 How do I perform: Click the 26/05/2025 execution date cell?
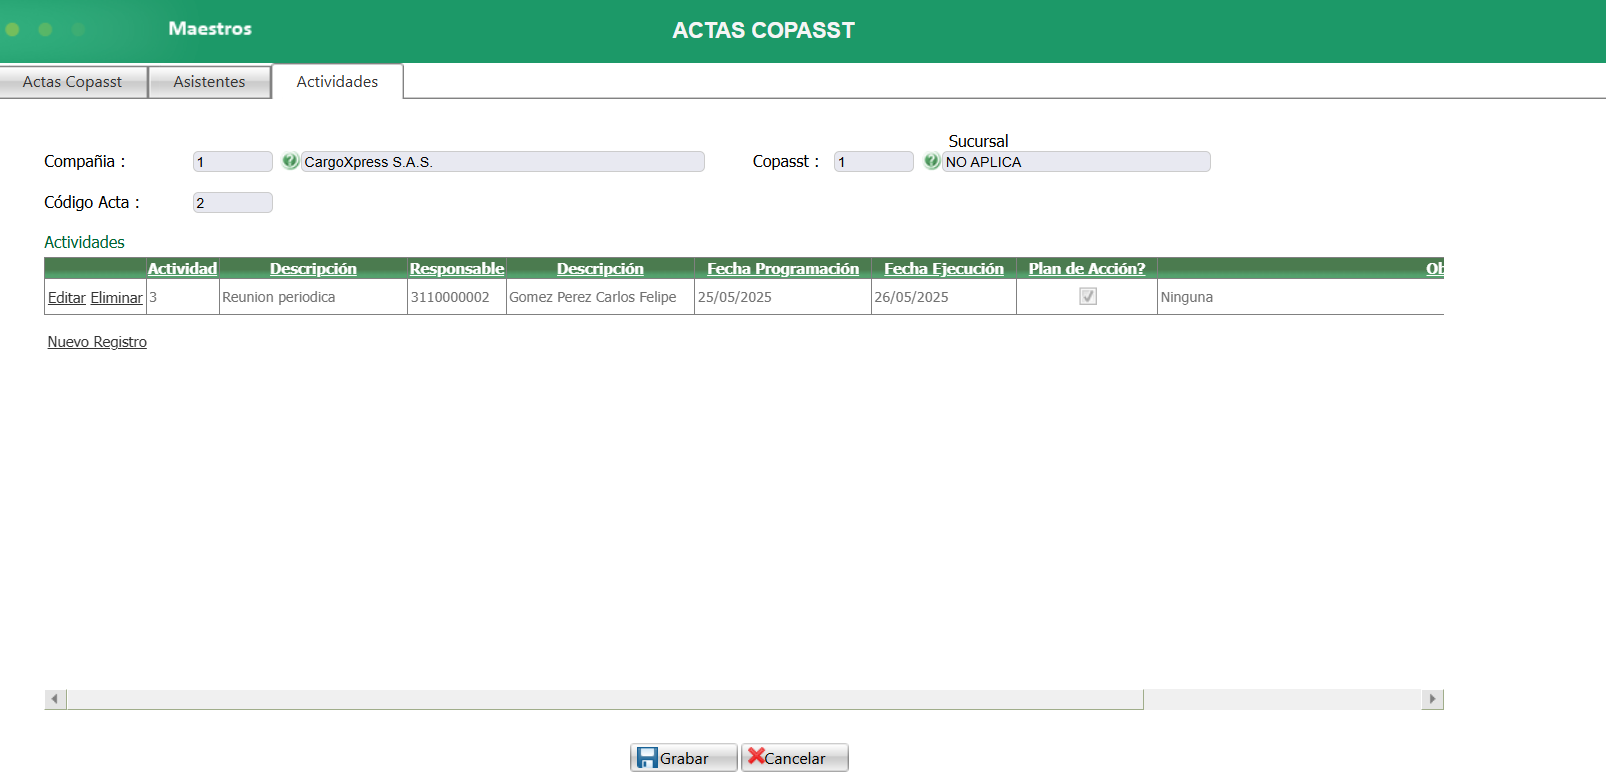(944, 297)
